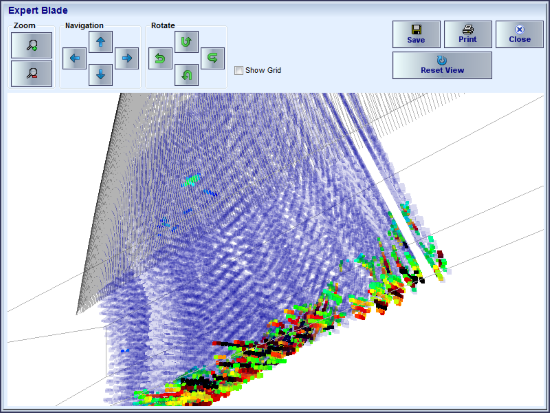Zoom in with the magnifier plus button
Viewport: 550px width, 413px height.
[x=32, y=45]
